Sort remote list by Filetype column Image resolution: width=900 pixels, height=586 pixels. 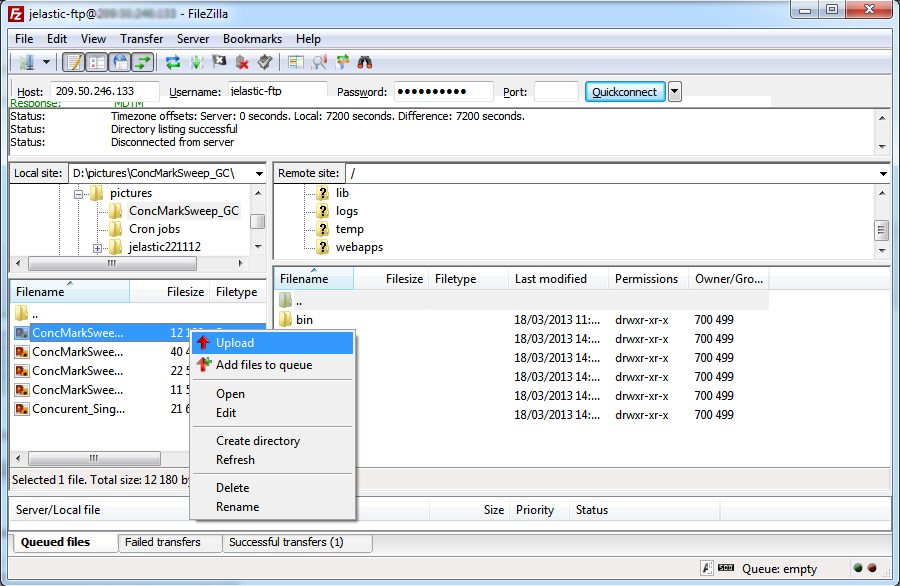pos(468,279)
